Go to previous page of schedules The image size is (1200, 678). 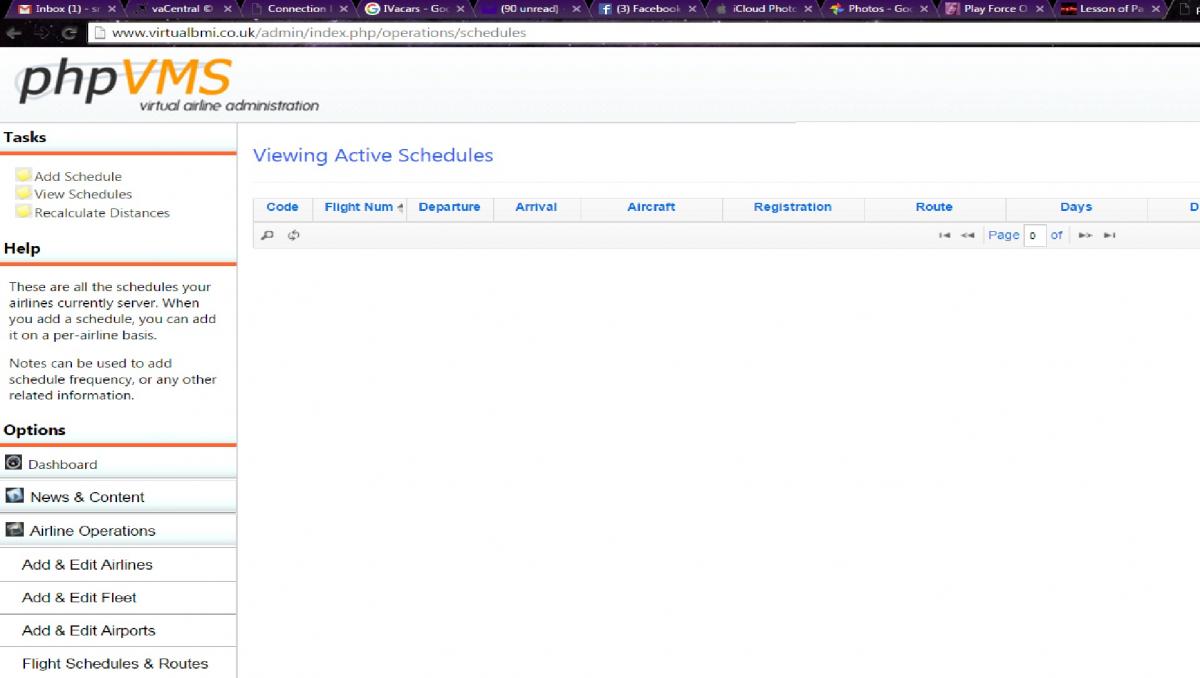tap(967, 236)
